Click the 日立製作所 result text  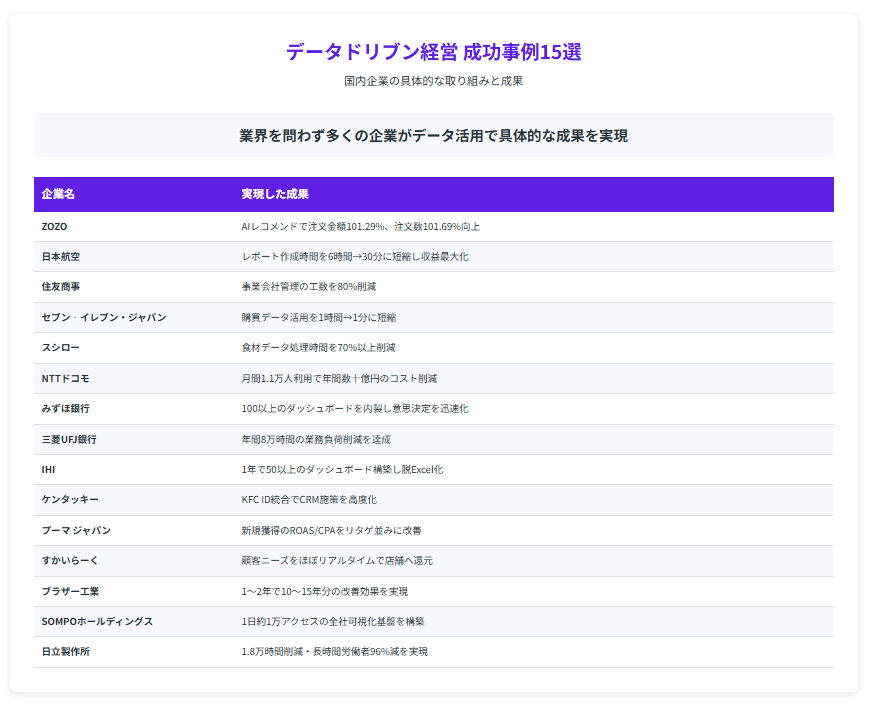pyautogui.click(x=334, y=652)
